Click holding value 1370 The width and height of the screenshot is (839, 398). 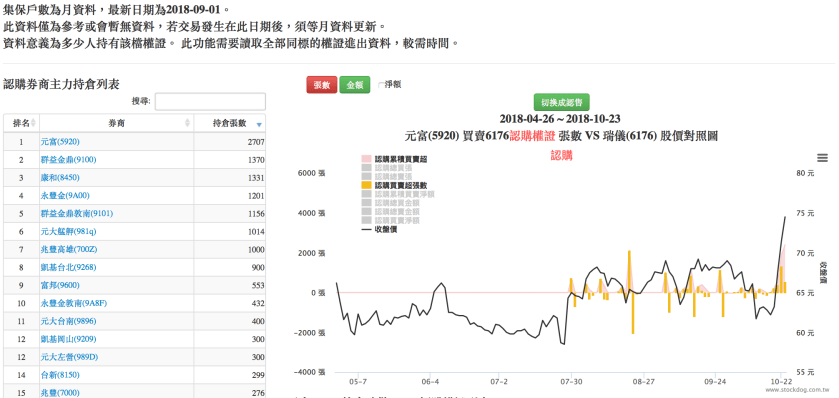click(x=256, y=159)
